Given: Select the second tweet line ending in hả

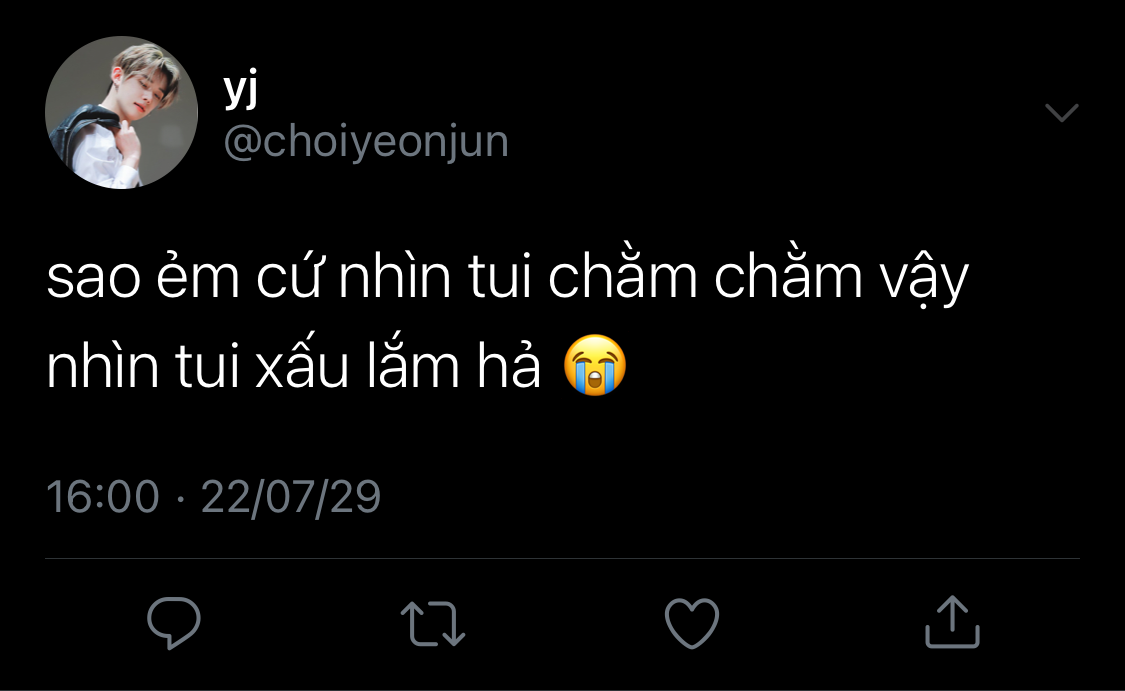Looking at the screenshot, I should 293,366.
